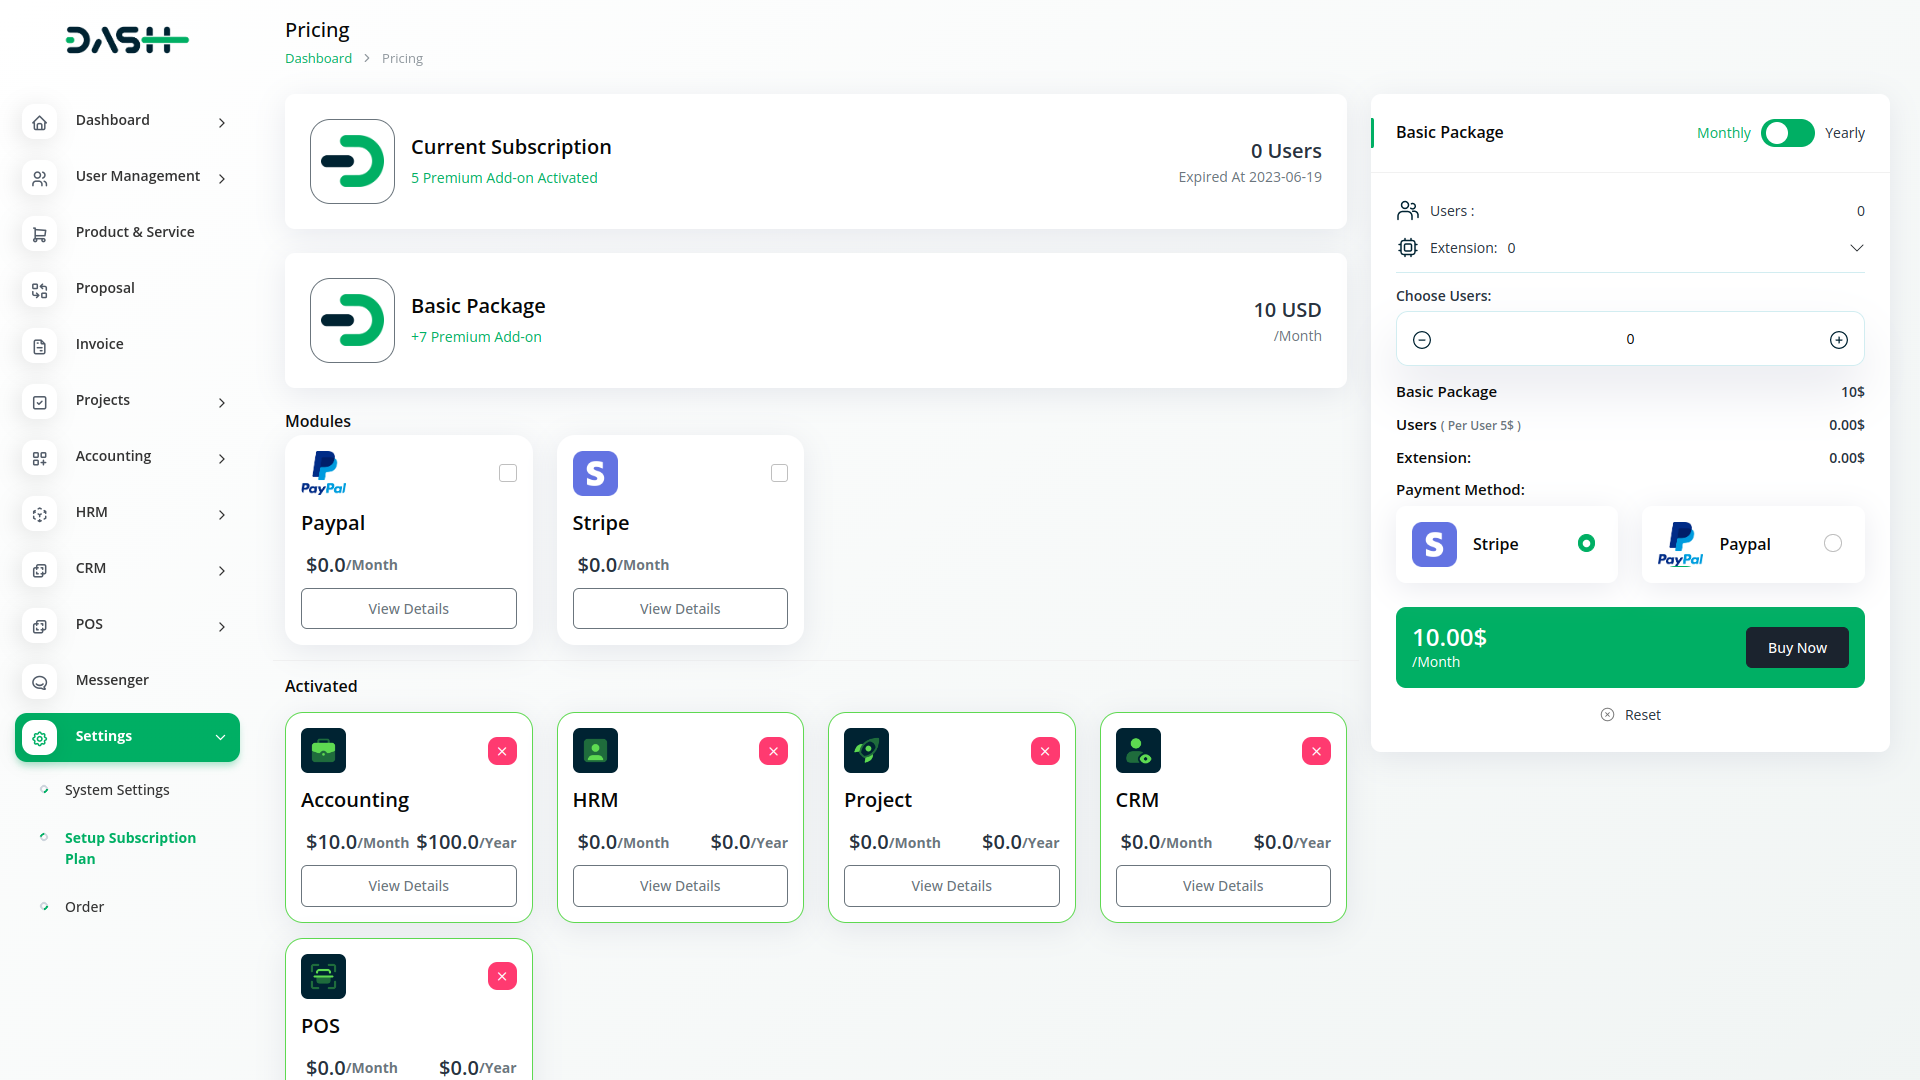Click Buy Now to purchase the package
This screenshot has width=1920, height=1080.
tap(1797, 647)
